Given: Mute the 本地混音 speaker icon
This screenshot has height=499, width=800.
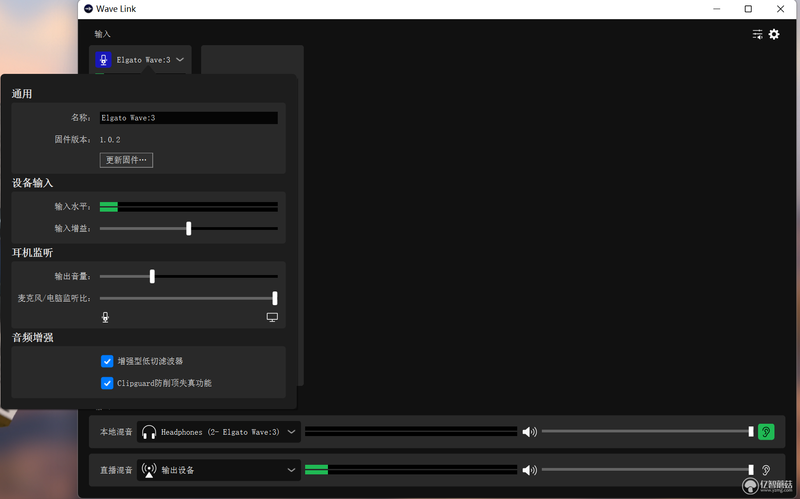Looking at the screenshot, I should [x=529, y=432].
